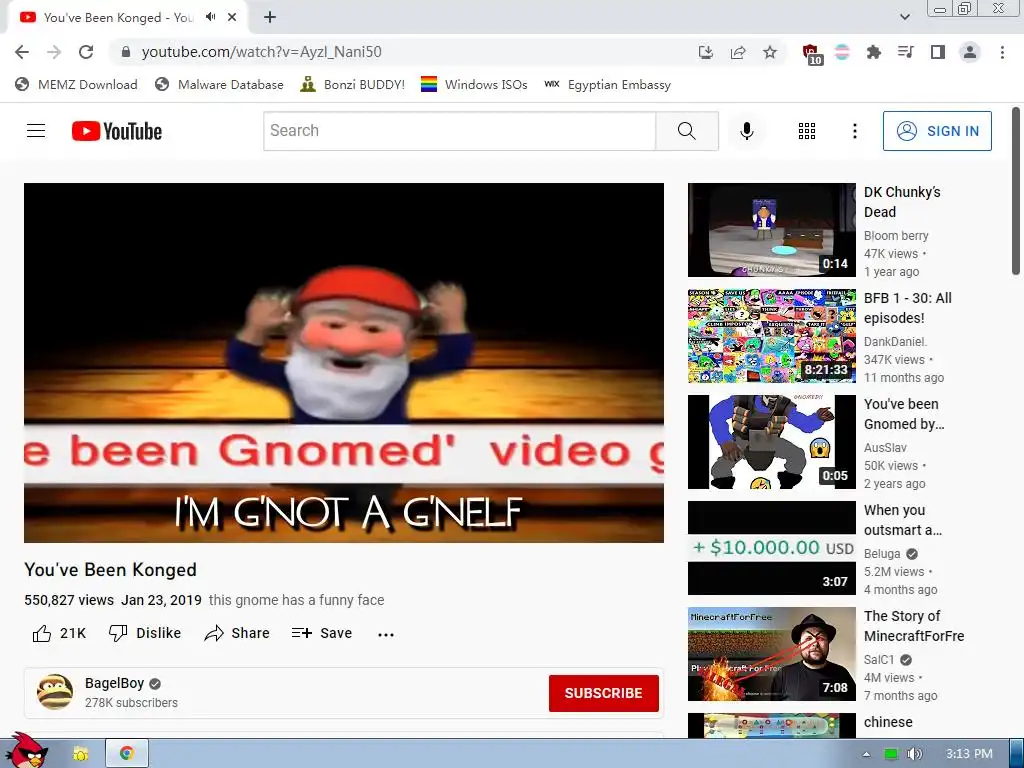Image resolution: width=1024 pixels, height=768 pixels.
Task: Open YouTube settings three-dot menu
Action: click(x=854, y=131)
